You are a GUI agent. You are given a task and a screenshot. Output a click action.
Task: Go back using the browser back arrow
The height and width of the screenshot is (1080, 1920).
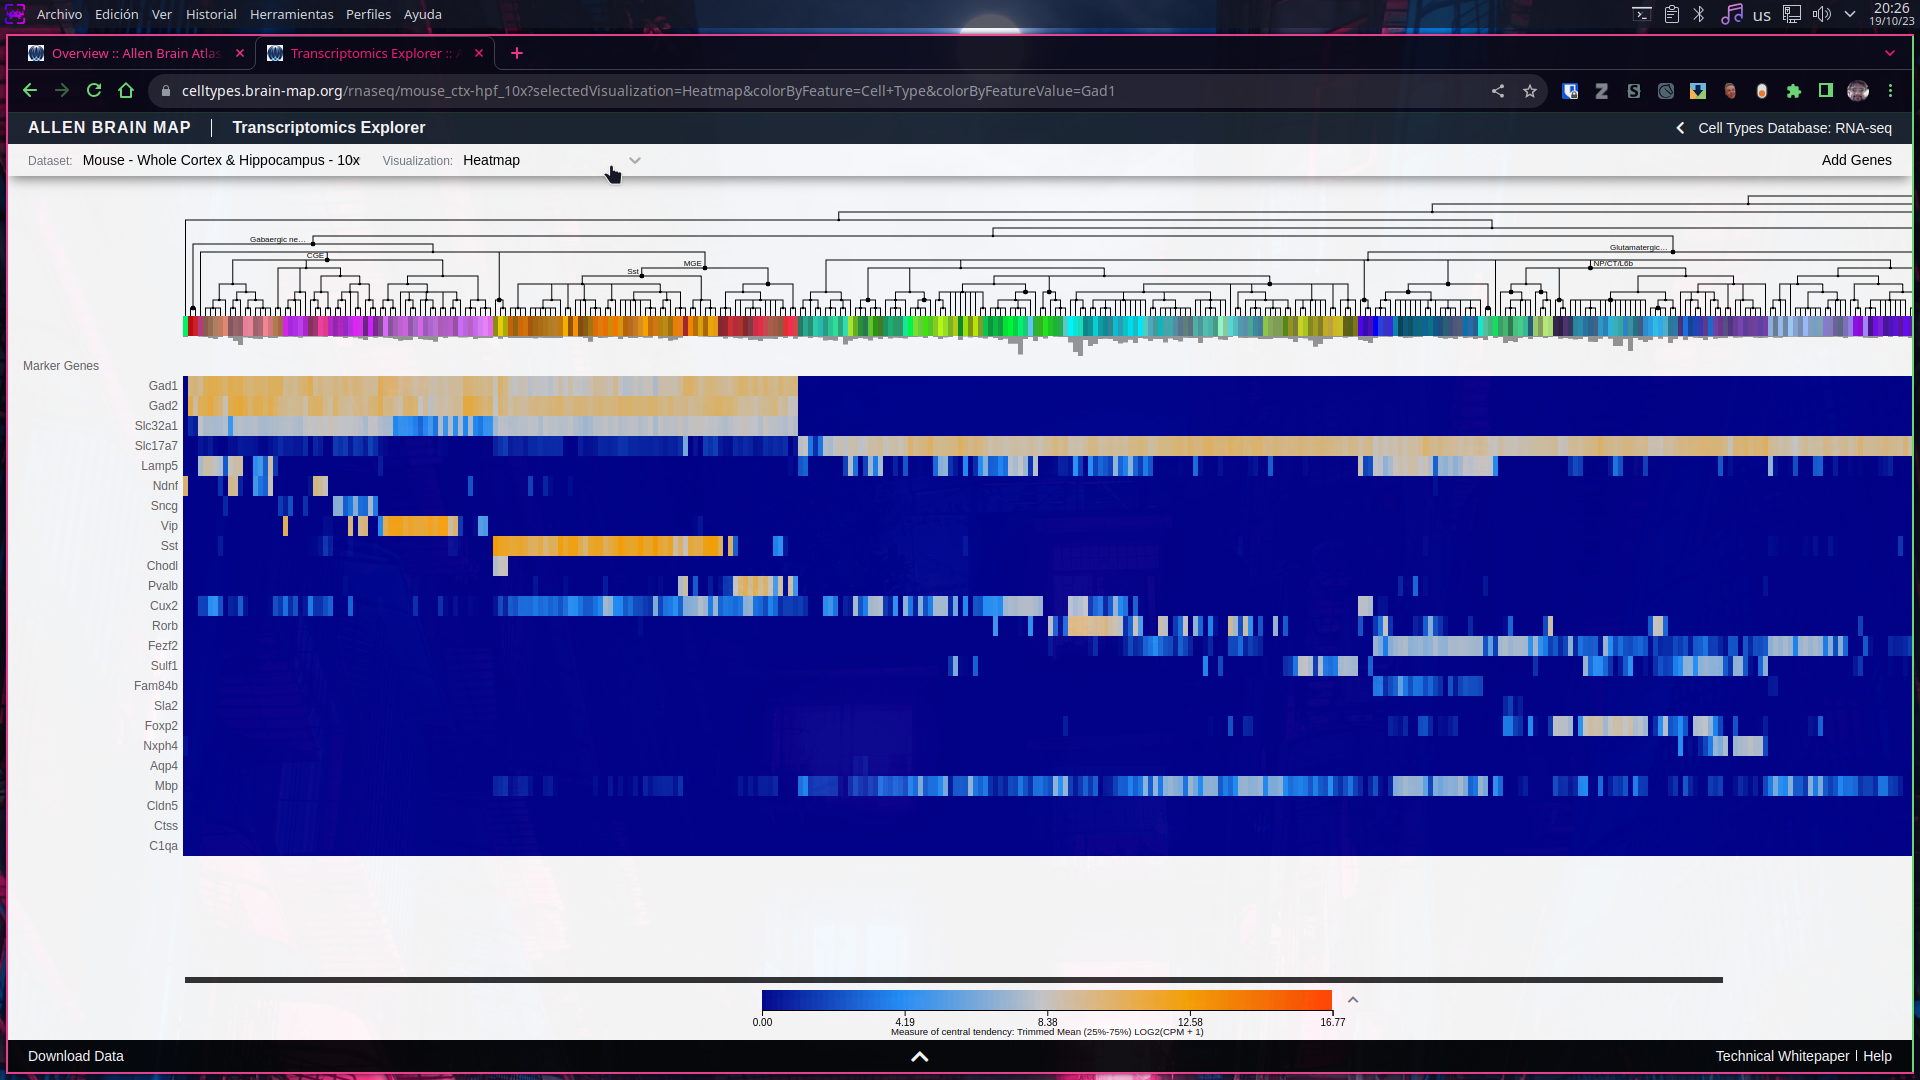[30, 90]
